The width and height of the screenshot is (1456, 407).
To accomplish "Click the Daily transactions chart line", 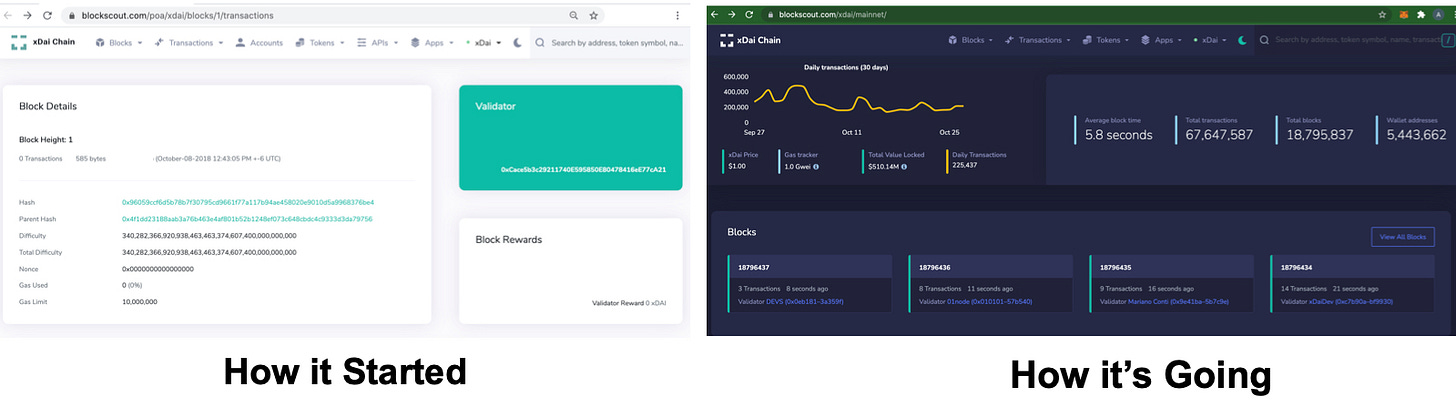I will click(857, 99).
